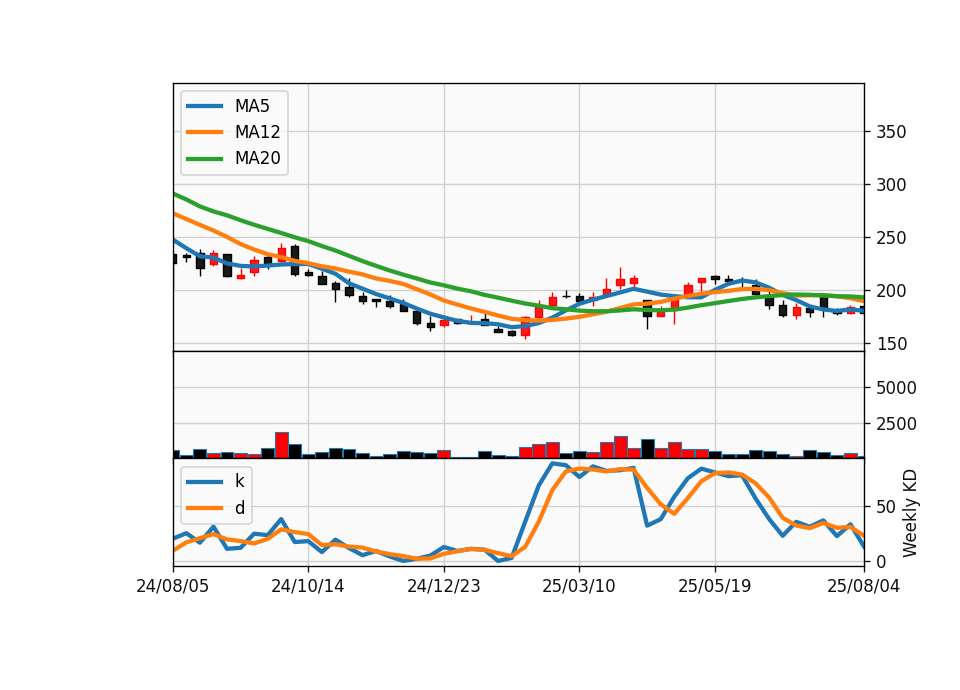The image size is (960, 690).
Task: Click the d legend label
Action: pyautogui.click(x=239, y=508)
